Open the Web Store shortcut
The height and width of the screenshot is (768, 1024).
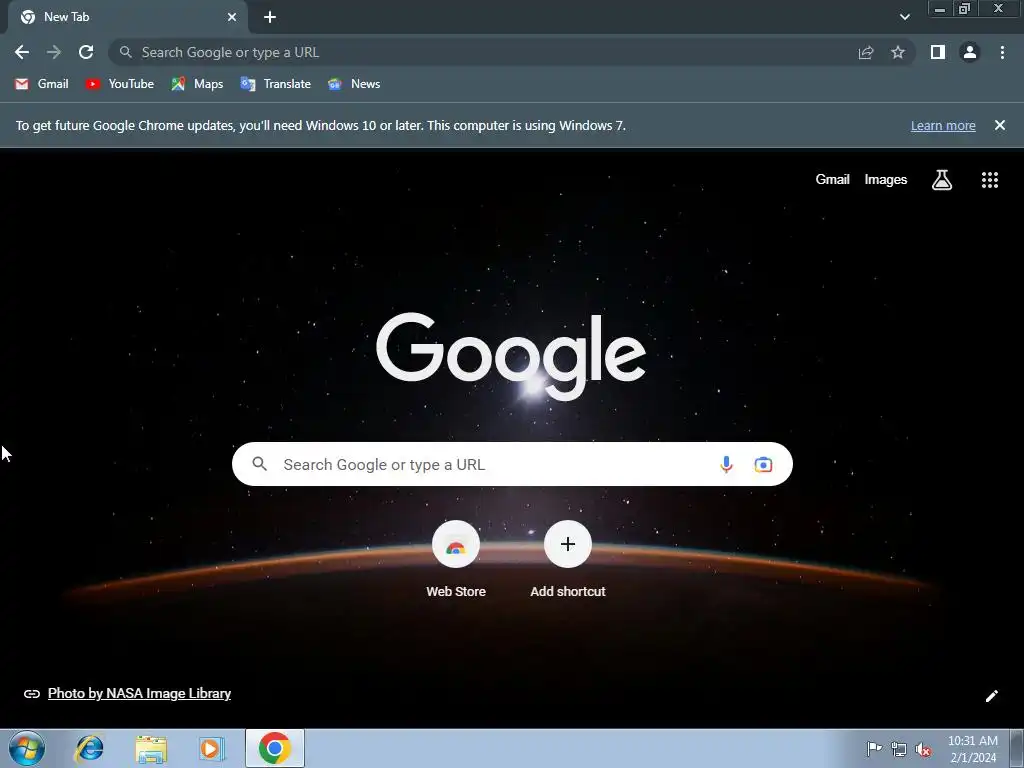pyautogui.click(x=456, y=559)
